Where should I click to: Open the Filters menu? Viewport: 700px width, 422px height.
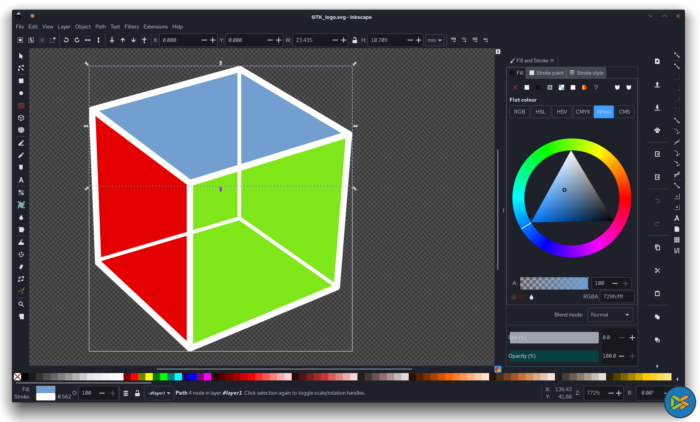click(131, 26)
